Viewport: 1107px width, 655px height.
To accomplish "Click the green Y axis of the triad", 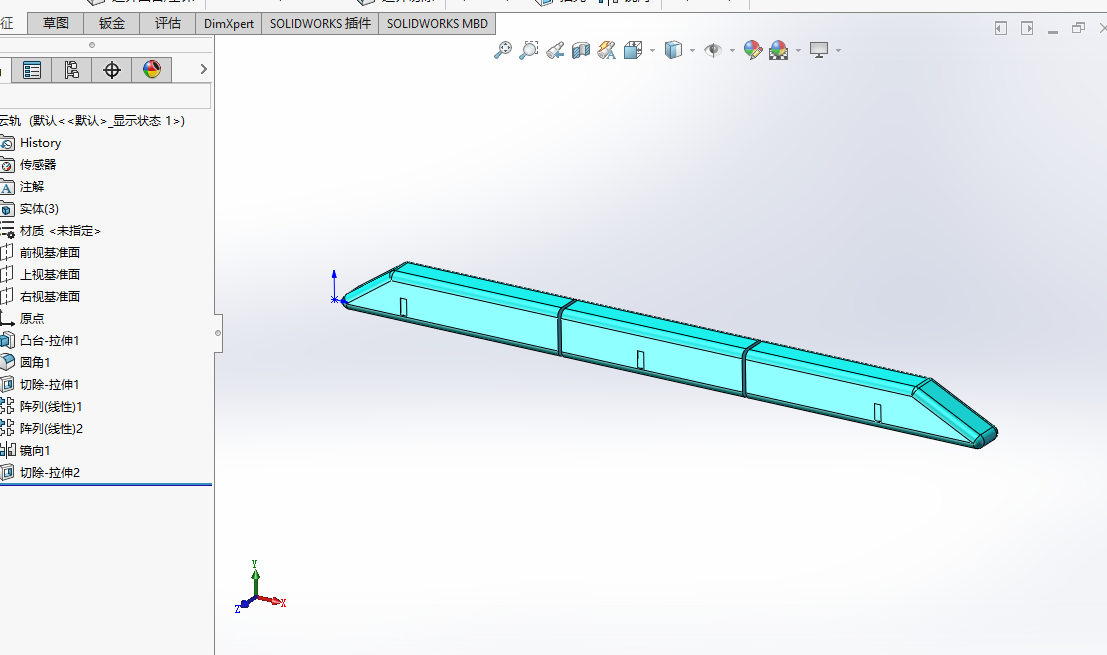I will click(255, 579).
